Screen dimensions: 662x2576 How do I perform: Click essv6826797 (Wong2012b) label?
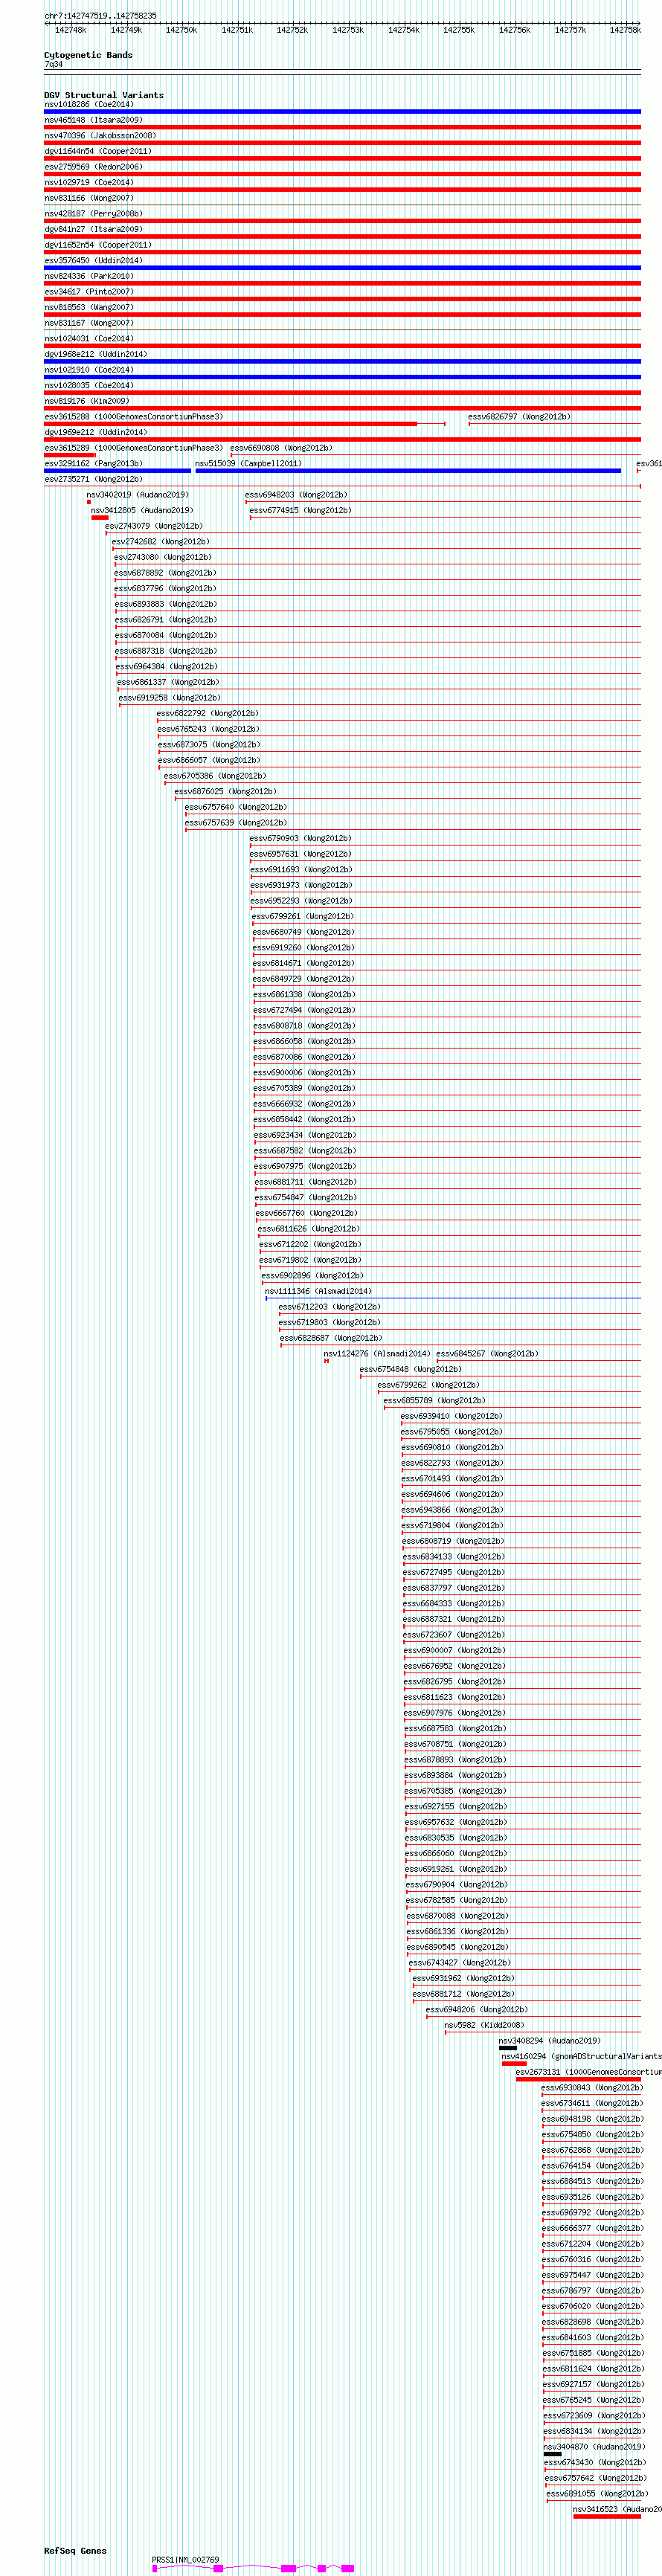click(520, 416)
